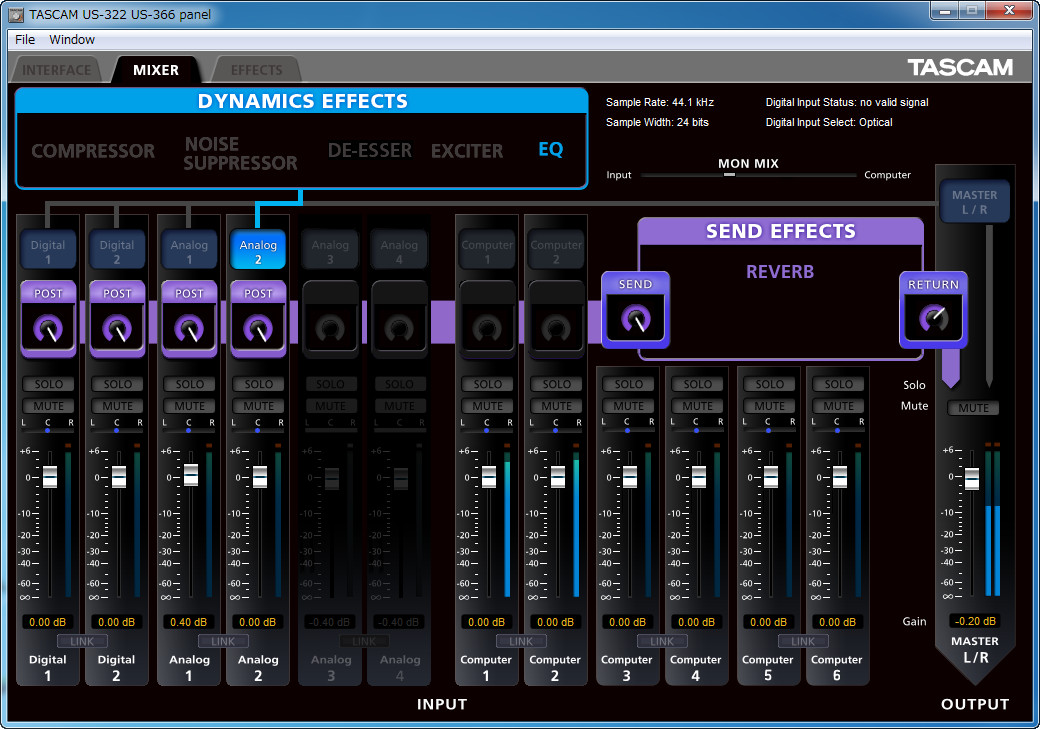This screenshot has width=1040, height=729.
Task: Click the Analog 2 send knob
Action: pyautogui.click(x=258, y=328)
